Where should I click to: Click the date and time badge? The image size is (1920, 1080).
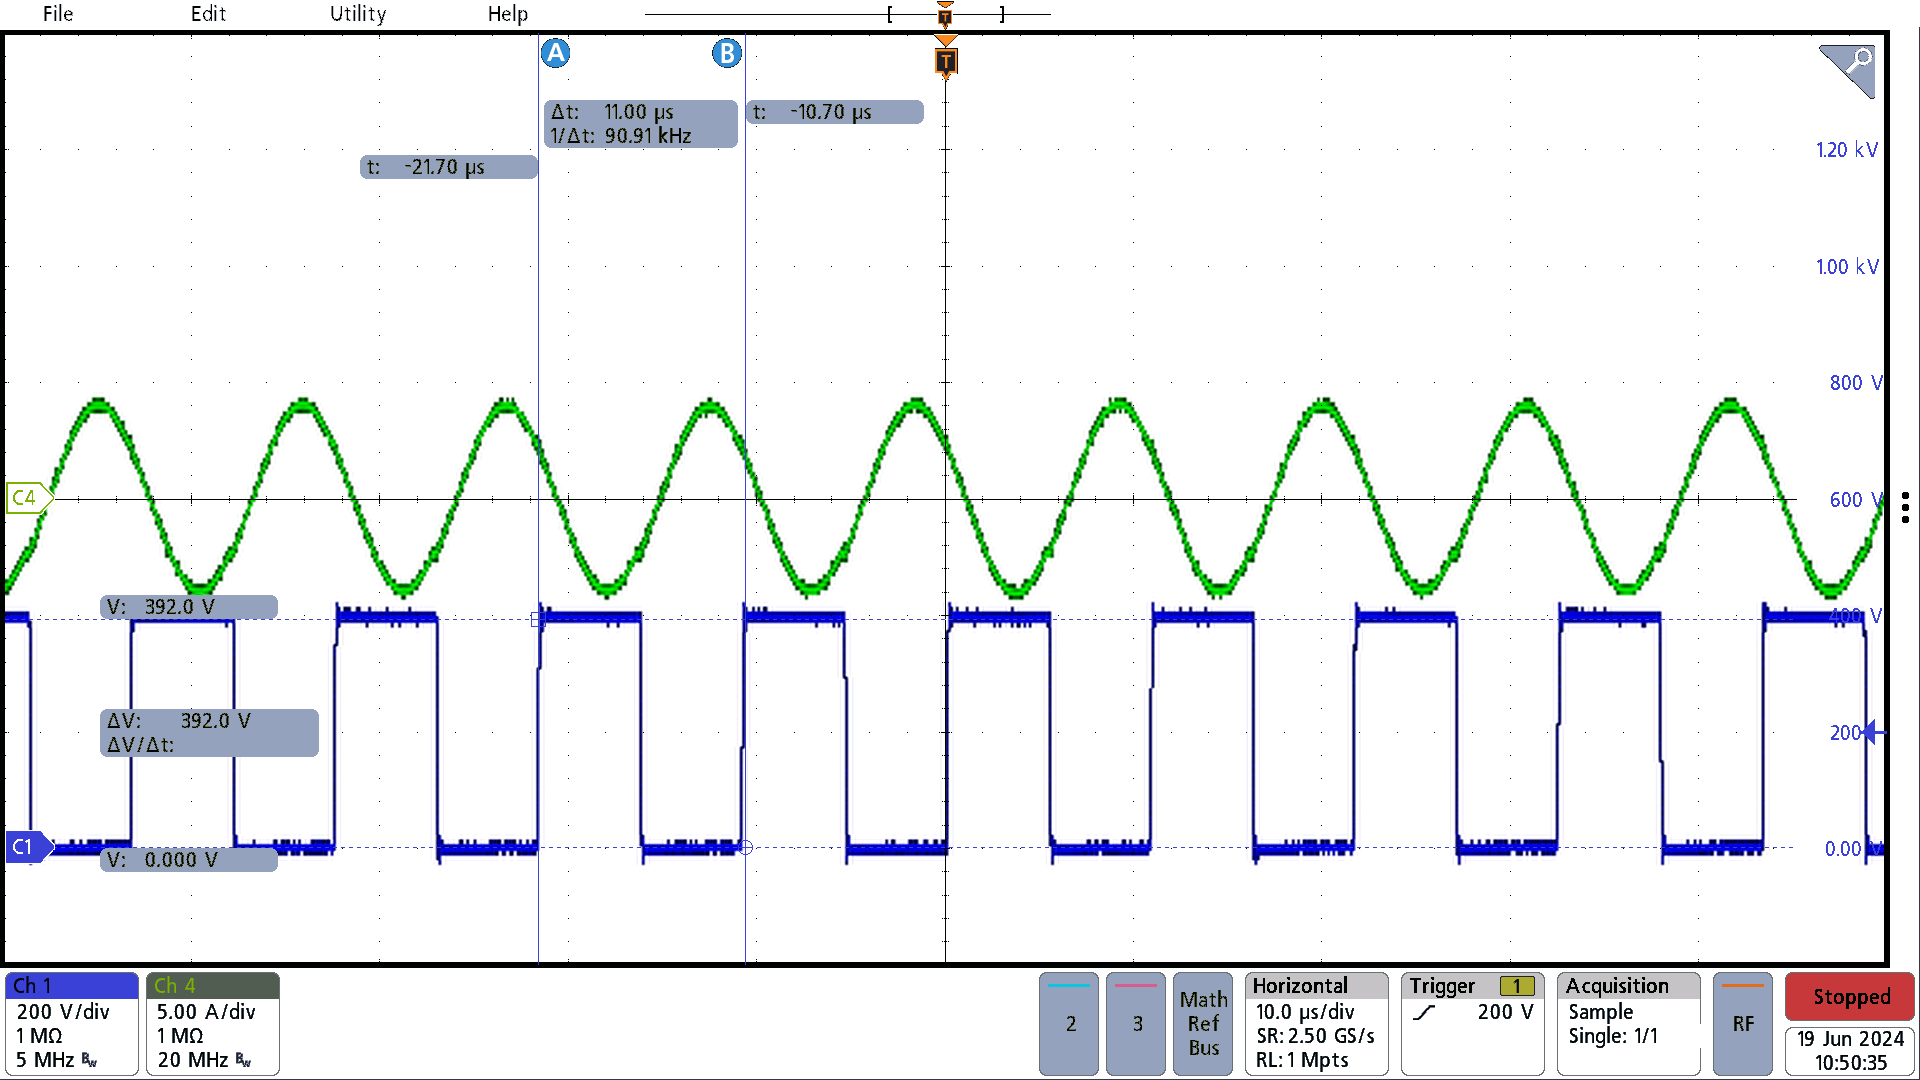click(1851, 1051)
